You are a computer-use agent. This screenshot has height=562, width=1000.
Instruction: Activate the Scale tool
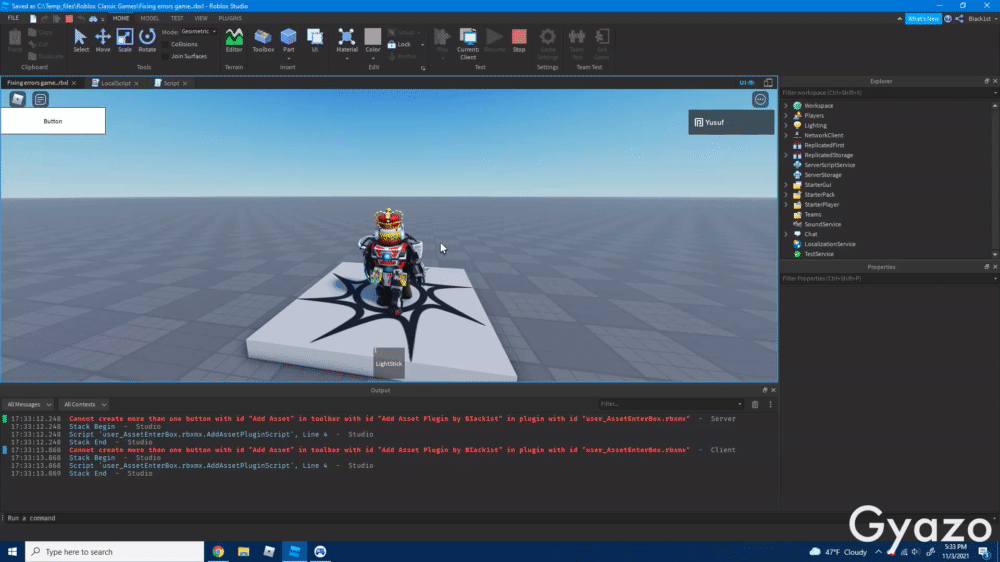pos(125,40)
